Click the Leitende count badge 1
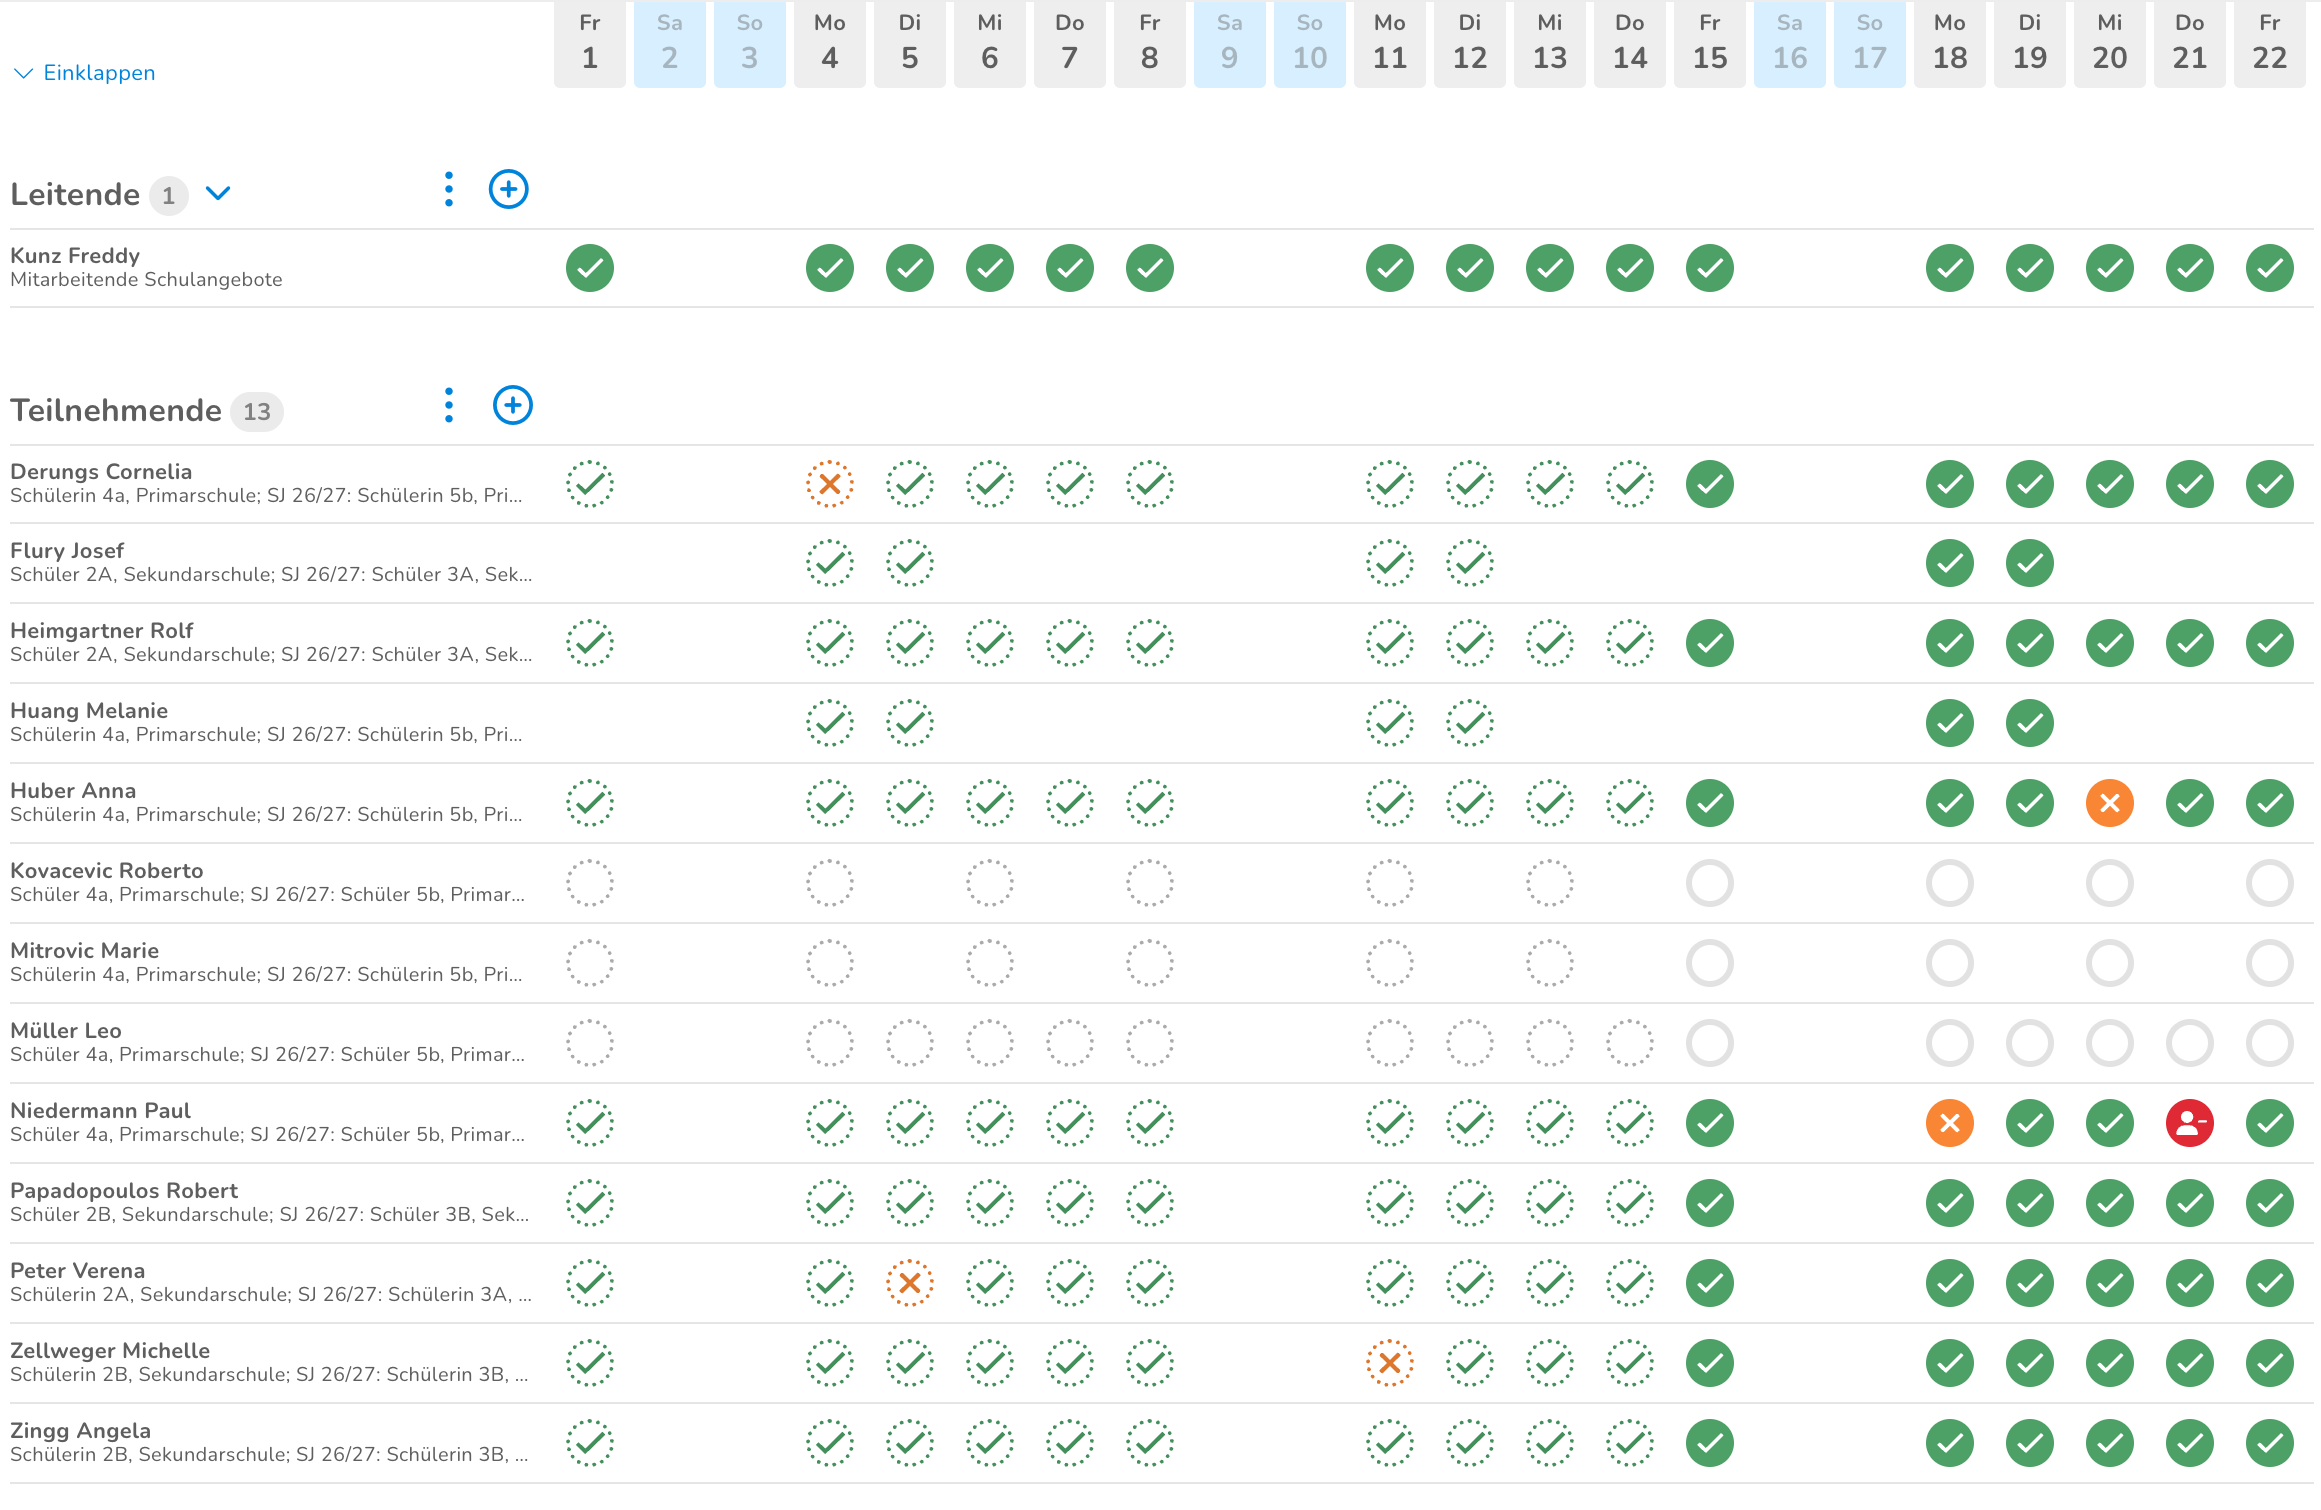Viewport: 2321px width, 1510px height. pyautogui.click(x=169, y=195)
